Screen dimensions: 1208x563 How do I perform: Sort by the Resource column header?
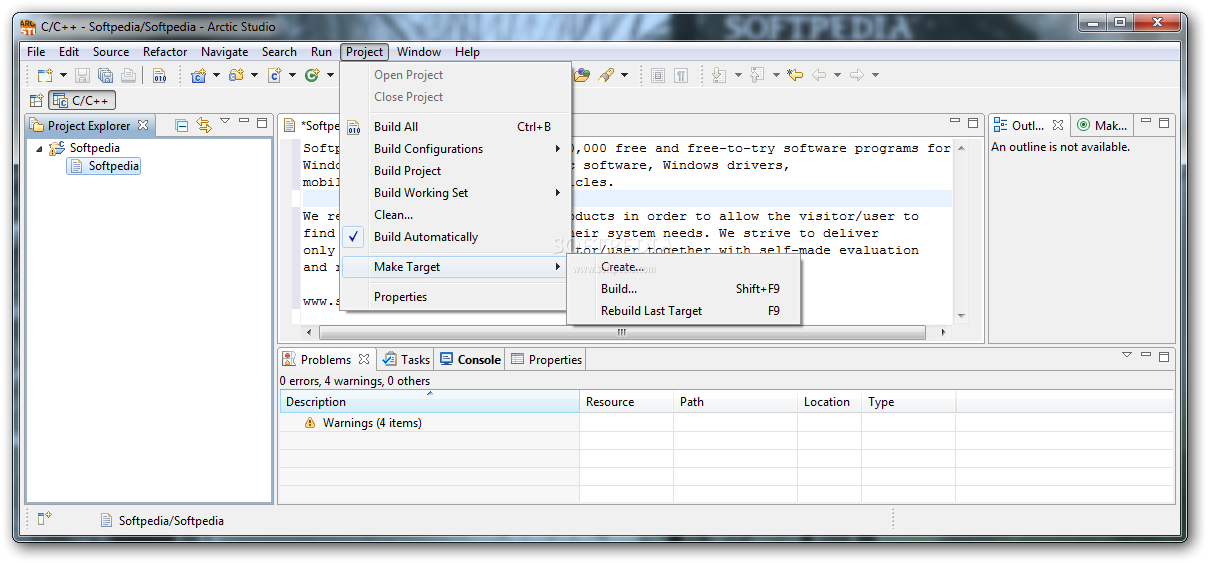[626, 402]
